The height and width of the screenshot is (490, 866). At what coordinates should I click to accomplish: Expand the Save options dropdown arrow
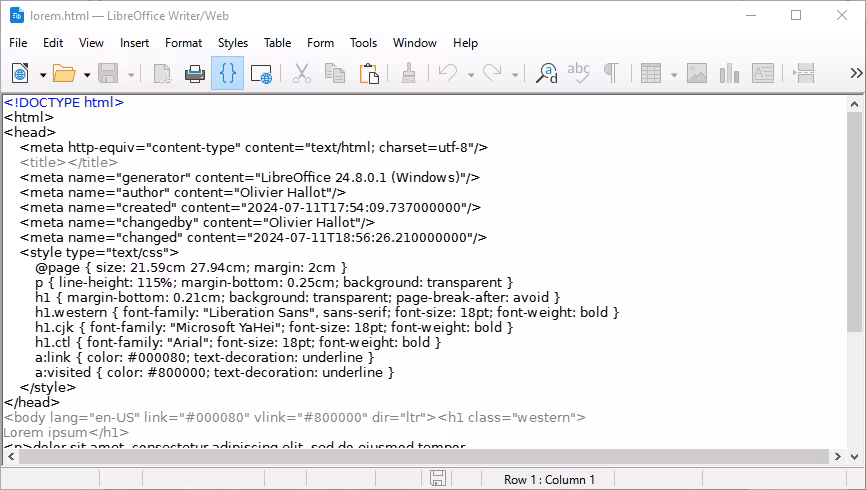click(131, 74)
